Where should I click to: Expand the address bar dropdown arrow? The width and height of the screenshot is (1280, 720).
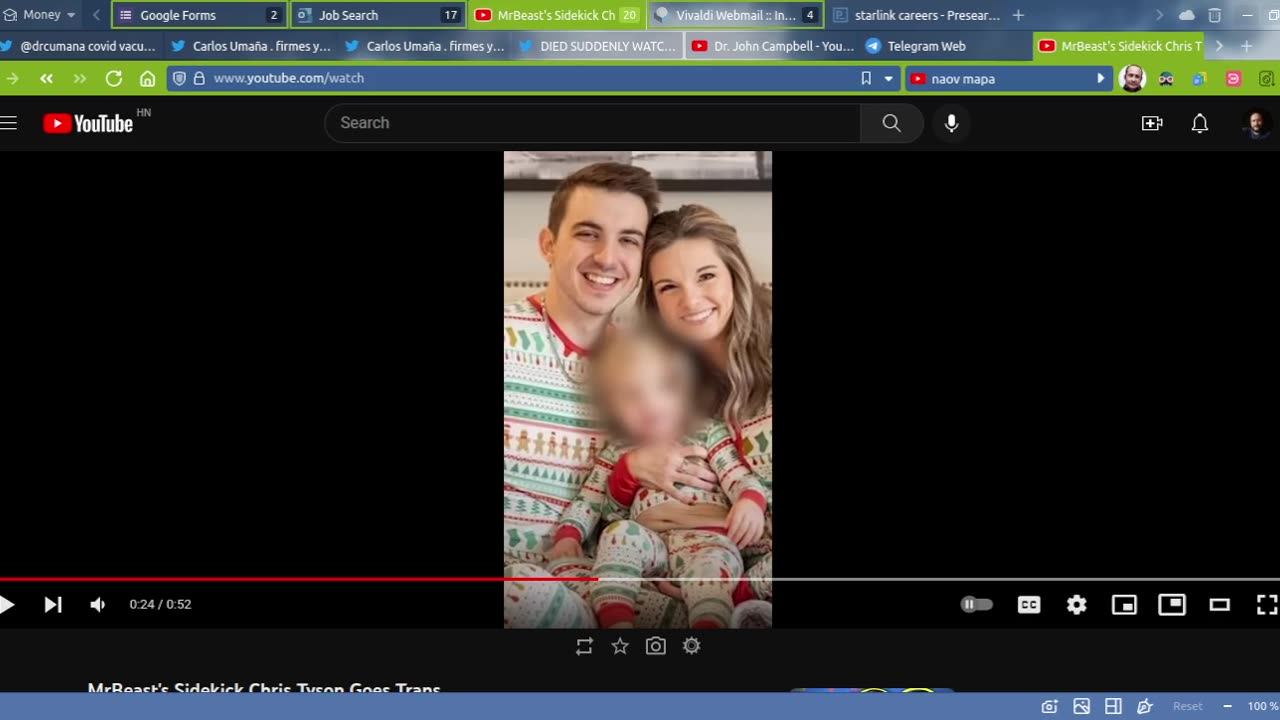[888, 78]
